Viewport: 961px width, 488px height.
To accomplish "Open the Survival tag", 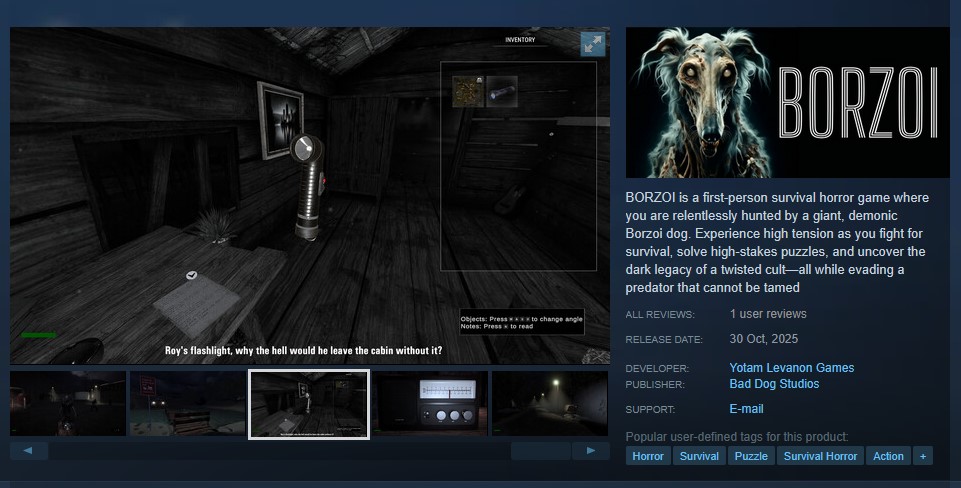I will [699, 456].
